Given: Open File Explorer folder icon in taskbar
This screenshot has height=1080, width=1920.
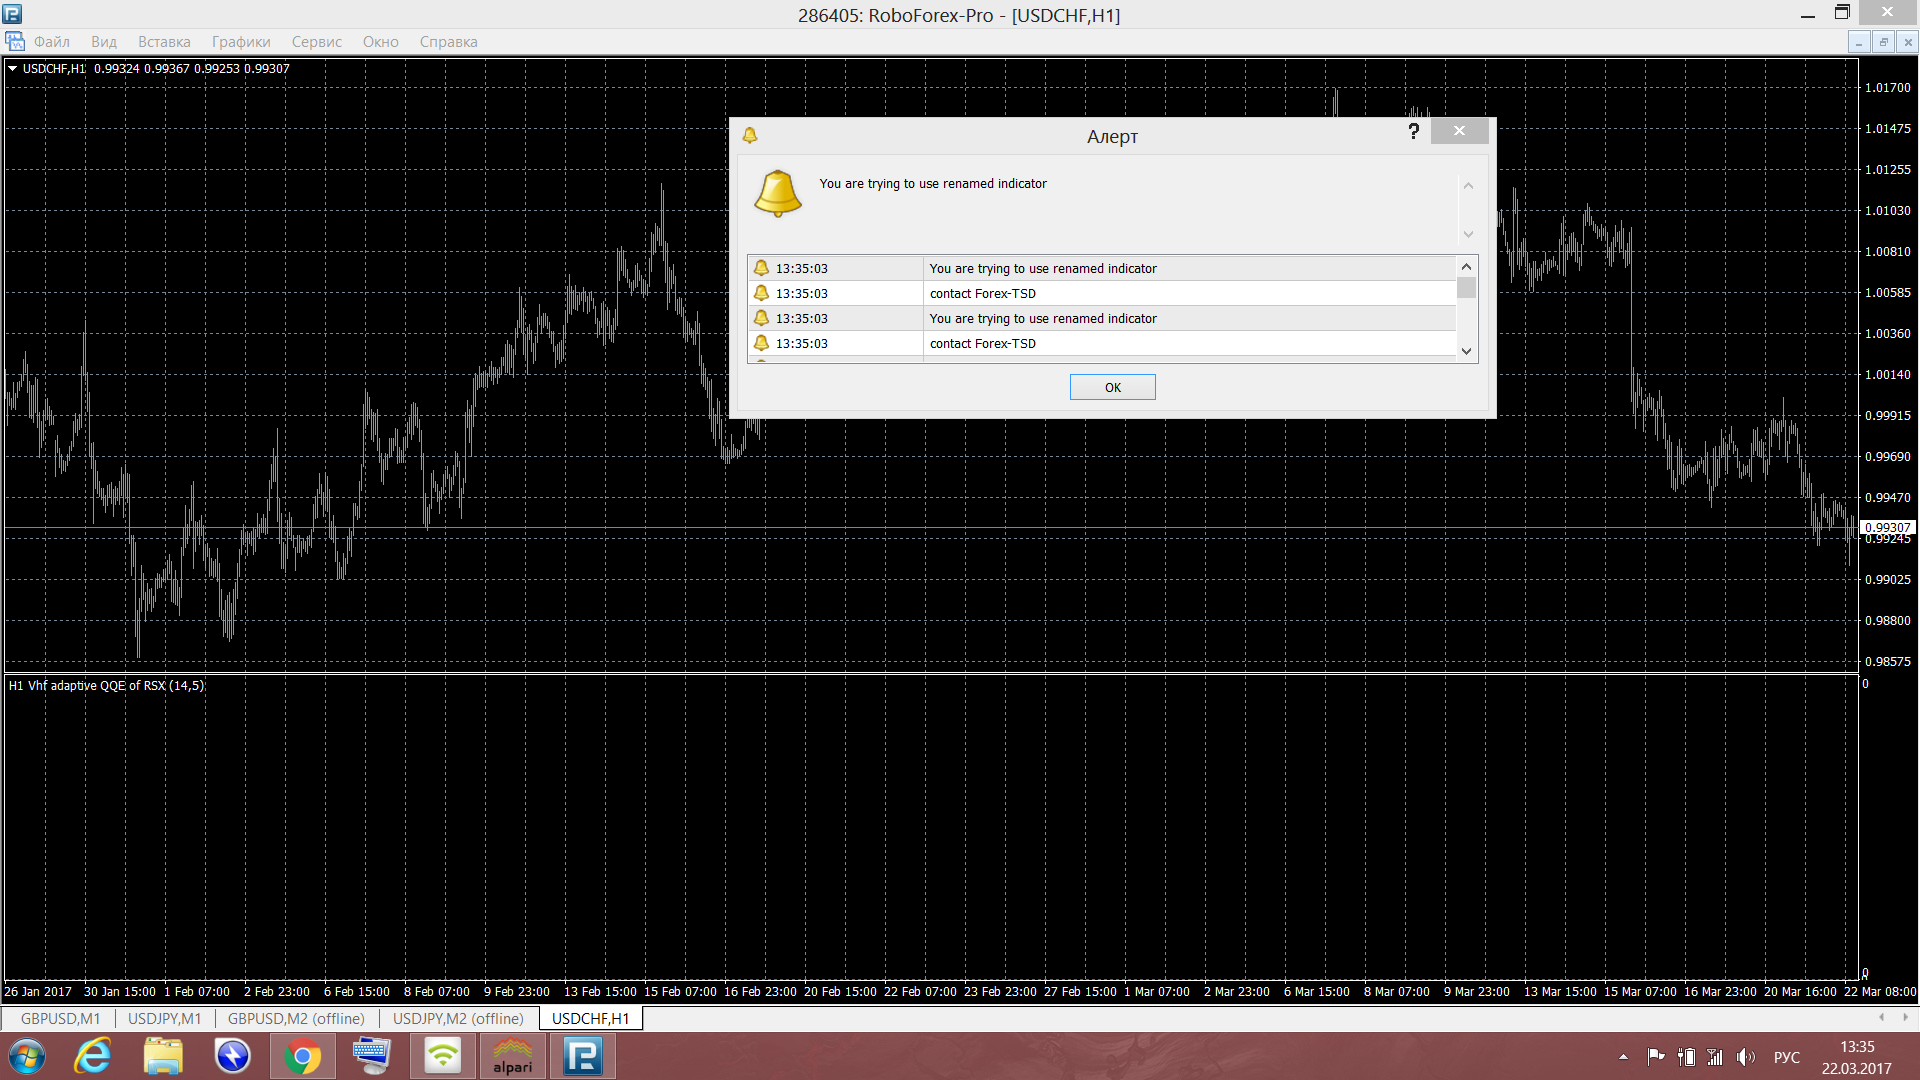Looking at the screenshot, I should (x=163, y=1056).
